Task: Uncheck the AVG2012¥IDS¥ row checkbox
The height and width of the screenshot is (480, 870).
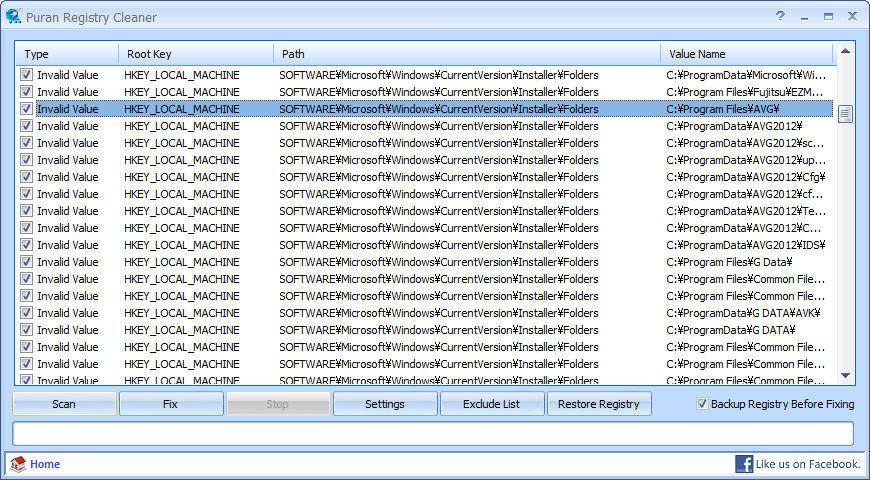Action: click(x=26, y=245)
